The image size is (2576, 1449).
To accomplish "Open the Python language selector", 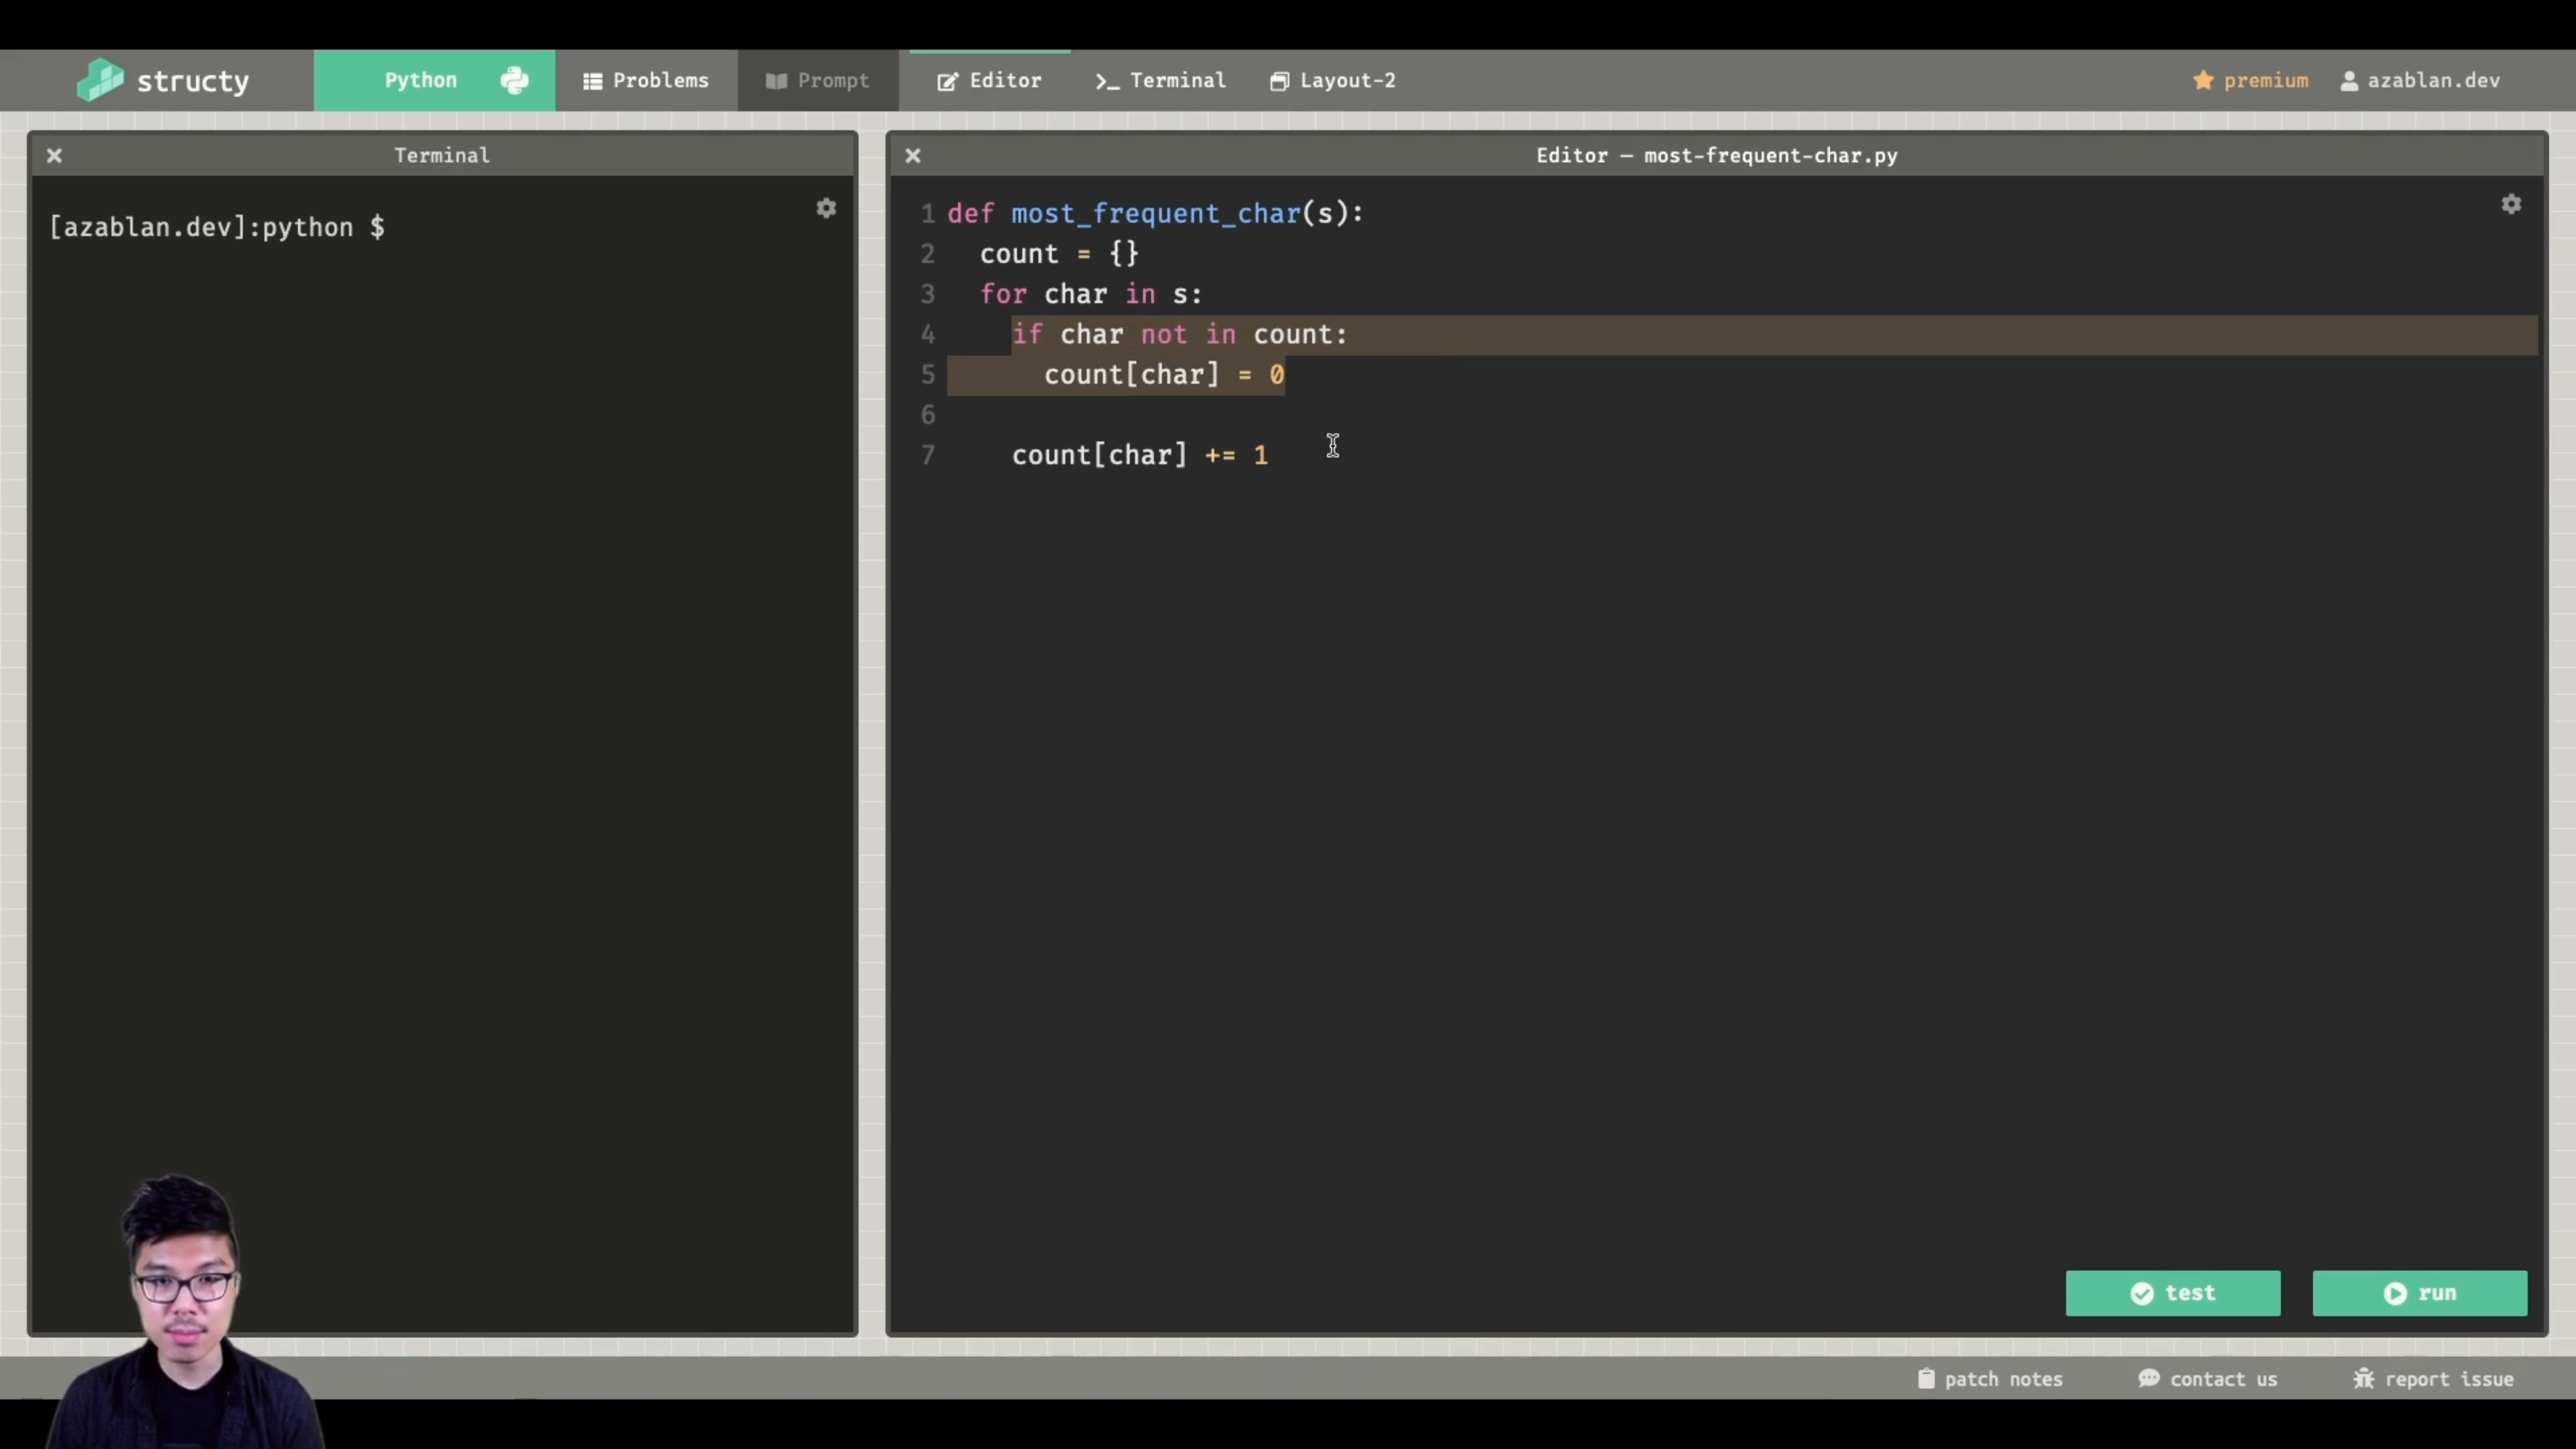I will [434, 80].
